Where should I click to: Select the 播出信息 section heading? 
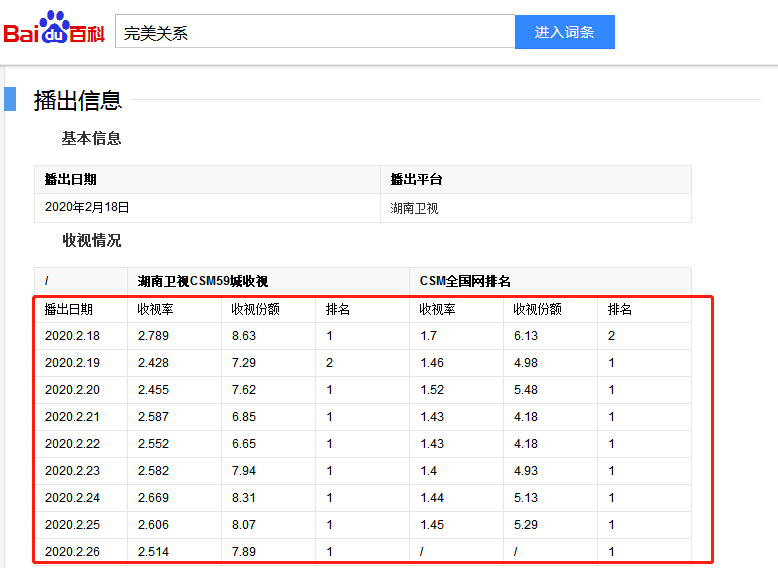(78, 100)
